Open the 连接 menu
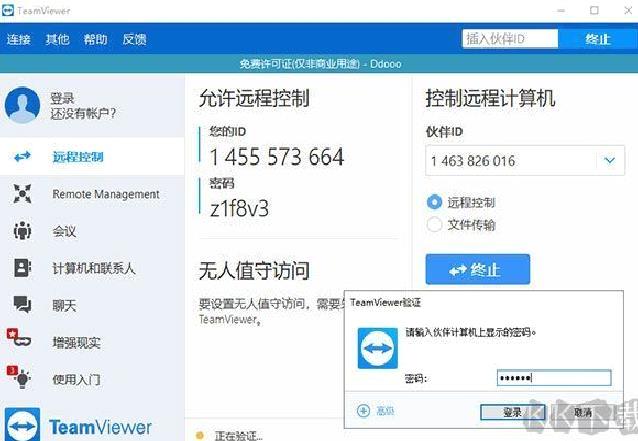Screen dimensions: 638x441 pyautogui.click(x=19, y=39)
